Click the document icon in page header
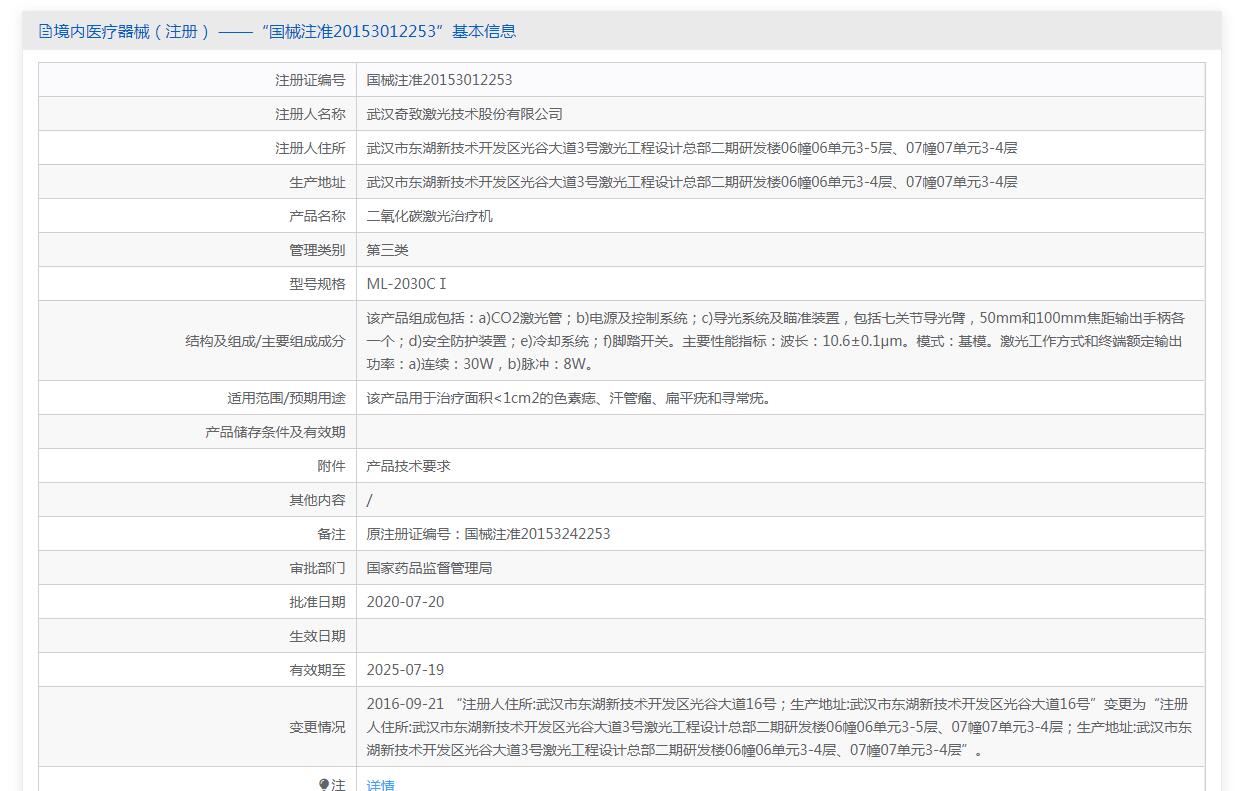 pyautogui.click(x=45, y=31)
